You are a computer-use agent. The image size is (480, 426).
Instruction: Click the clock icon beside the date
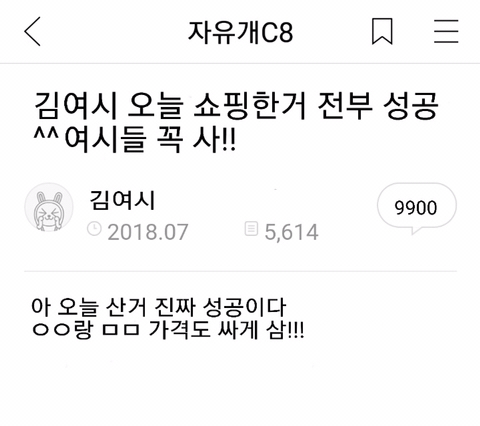pyautogui.click(x=94, y=229)
